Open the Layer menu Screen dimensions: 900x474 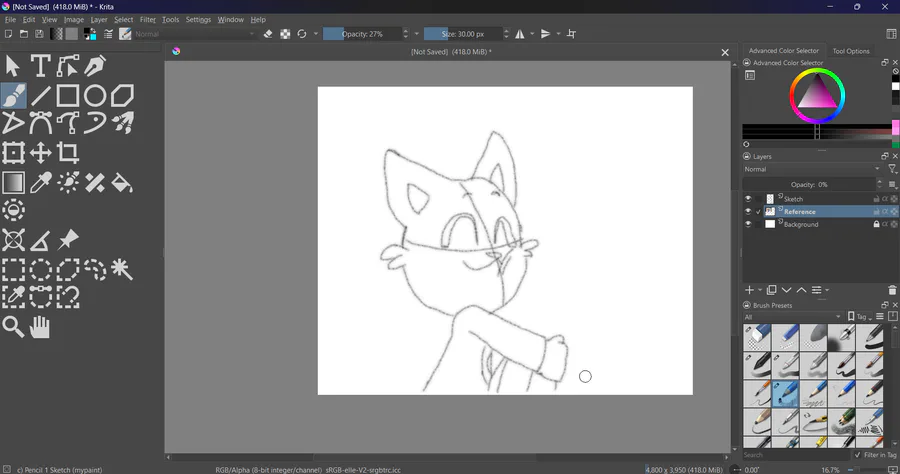(x=99, y=20)
